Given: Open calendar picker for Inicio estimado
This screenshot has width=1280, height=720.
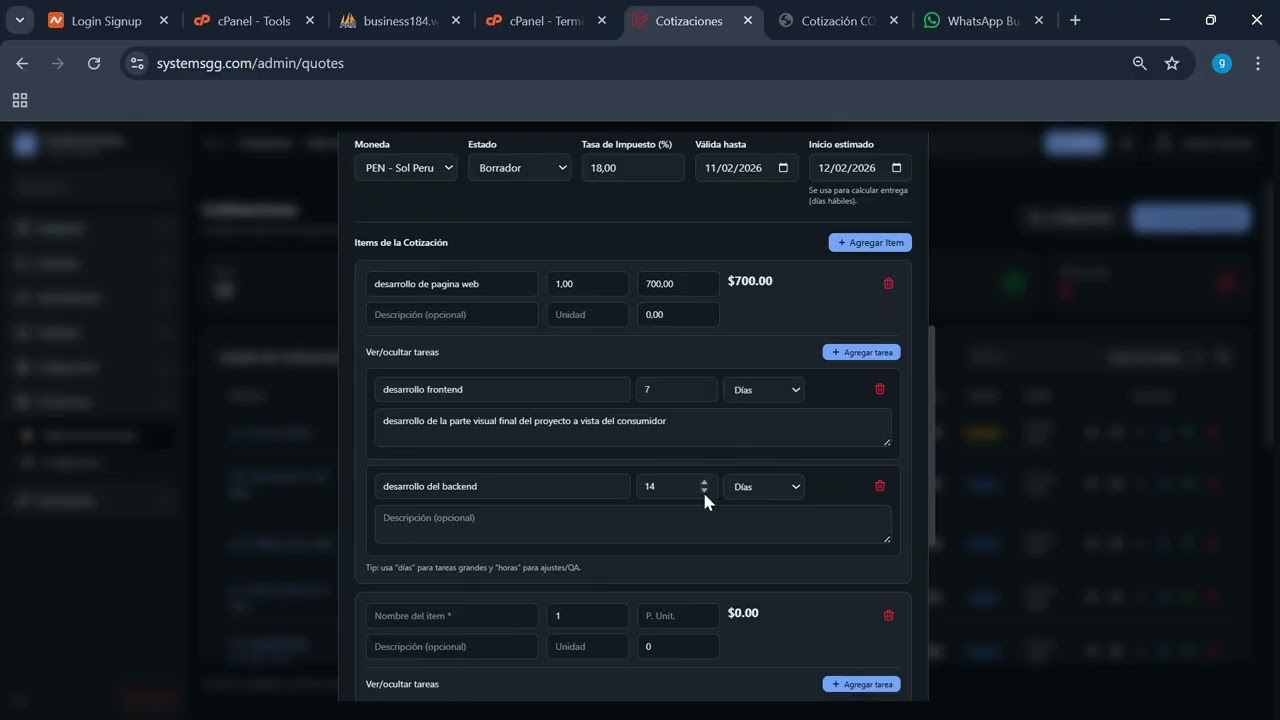Looking at the screenshot, I should click(897, 168).
